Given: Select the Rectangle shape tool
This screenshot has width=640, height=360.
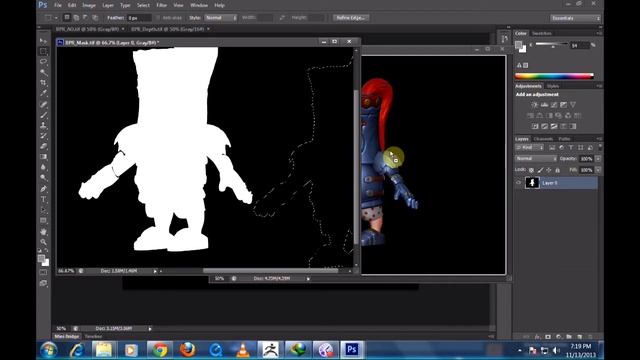Looking at the screenshot, I should coord(43,221).
